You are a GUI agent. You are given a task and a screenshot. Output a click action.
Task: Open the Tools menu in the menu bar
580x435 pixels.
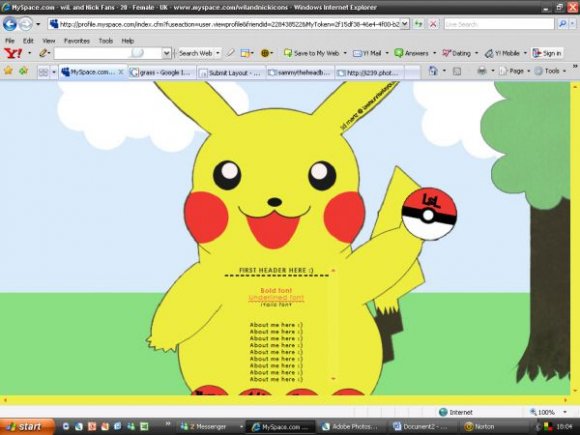106,41
